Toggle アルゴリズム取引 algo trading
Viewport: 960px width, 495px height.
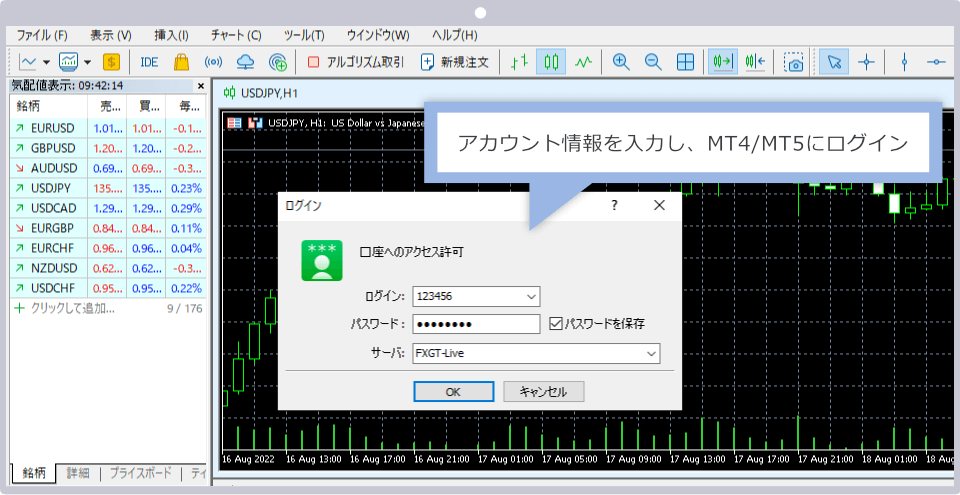tap(355, 62)
